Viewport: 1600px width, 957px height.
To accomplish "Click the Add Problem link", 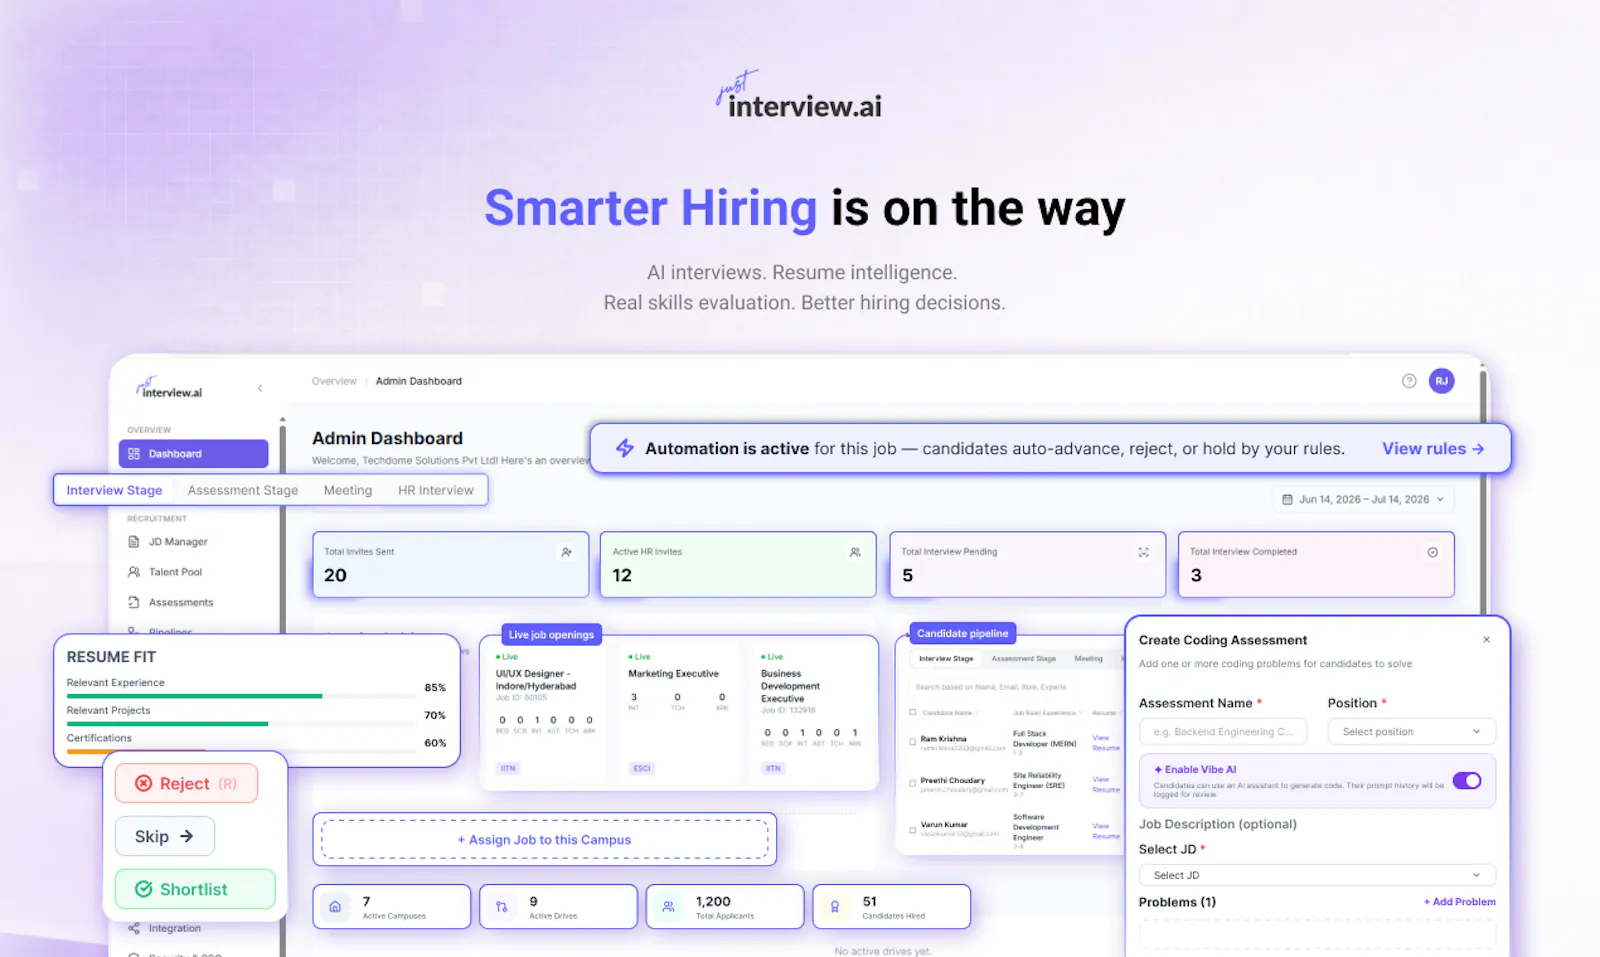I will (x=1460, y=902).
